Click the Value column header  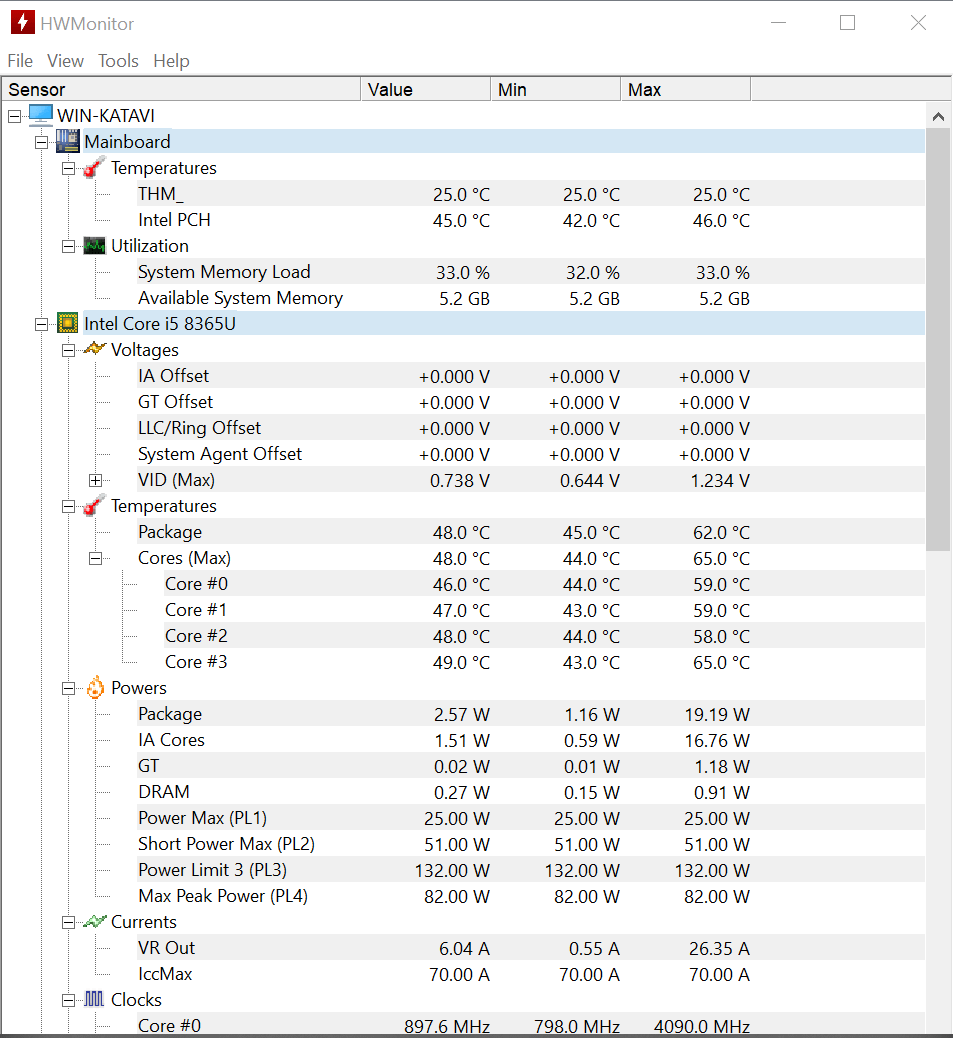(x=425, y=89)
